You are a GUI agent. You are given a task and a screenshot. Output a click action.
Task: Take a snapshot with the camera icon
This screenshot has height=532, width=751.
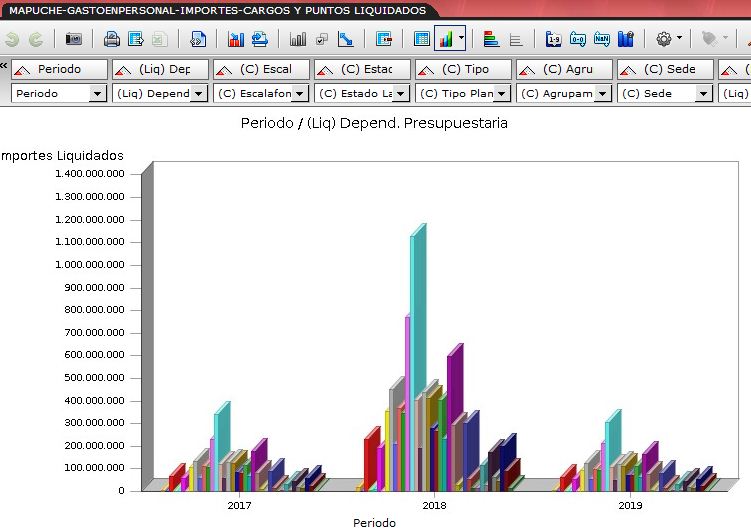[73, 39]
